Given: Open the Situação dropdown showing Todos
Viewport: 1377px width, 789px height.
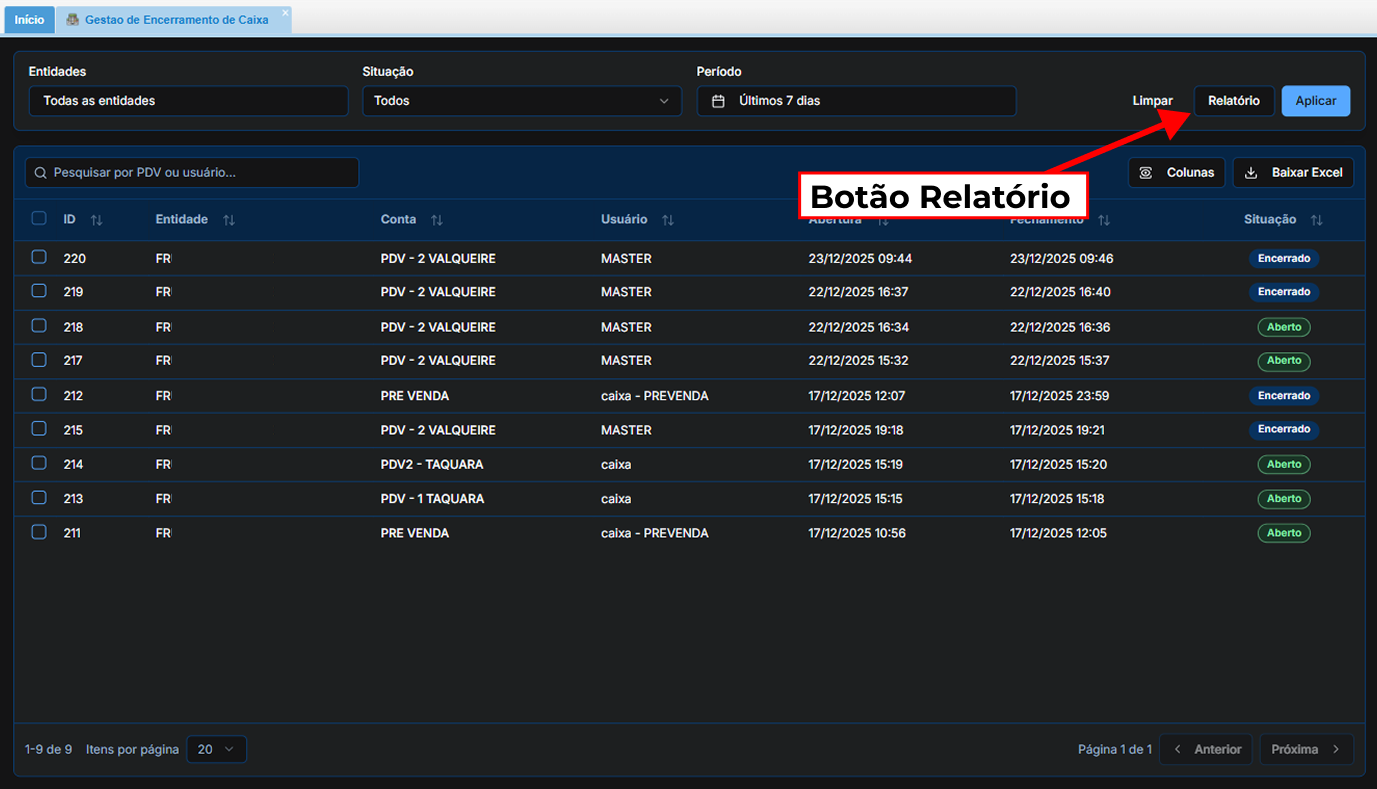Looking at the screenshot, I should pos(521,101).
